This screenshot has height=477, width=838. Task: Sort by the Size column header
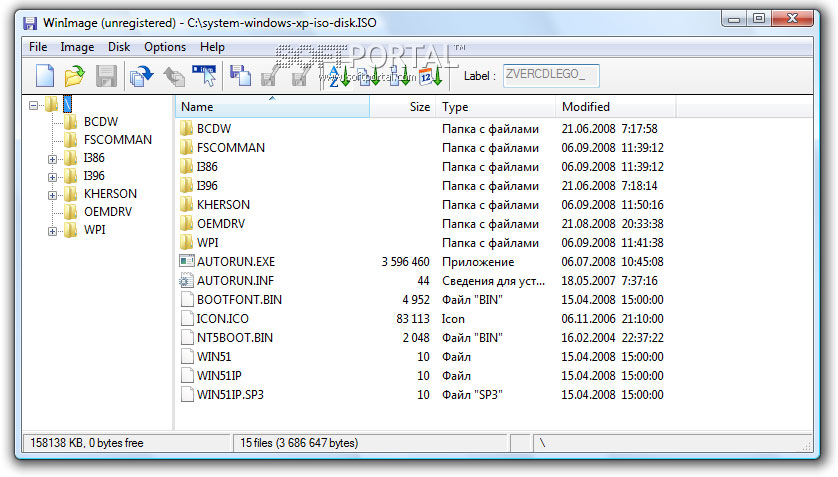[403, 107]
